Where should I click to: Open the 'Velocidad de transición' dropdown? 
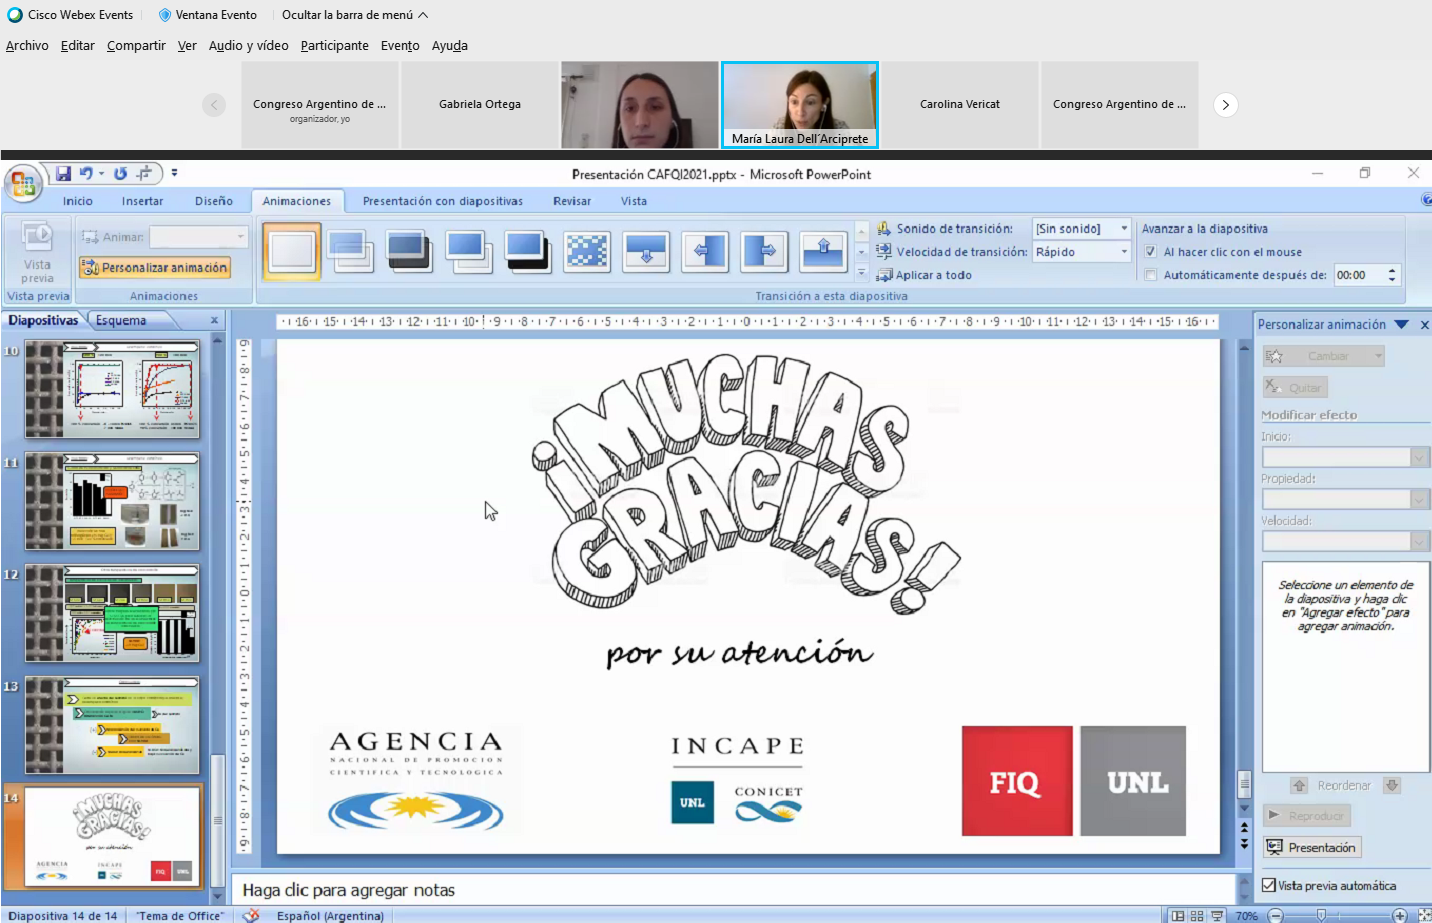[x=1124, y=252]
